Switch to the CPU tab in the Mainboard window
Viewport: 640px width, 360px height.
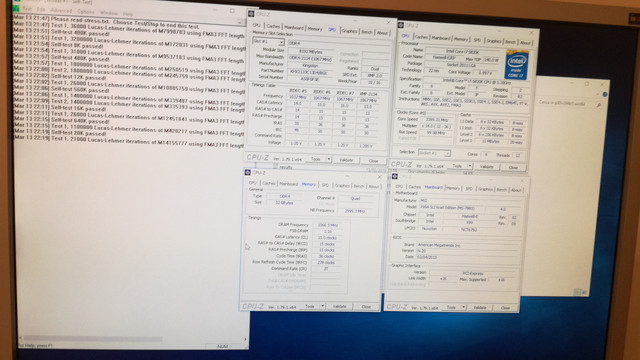(399, 186)
